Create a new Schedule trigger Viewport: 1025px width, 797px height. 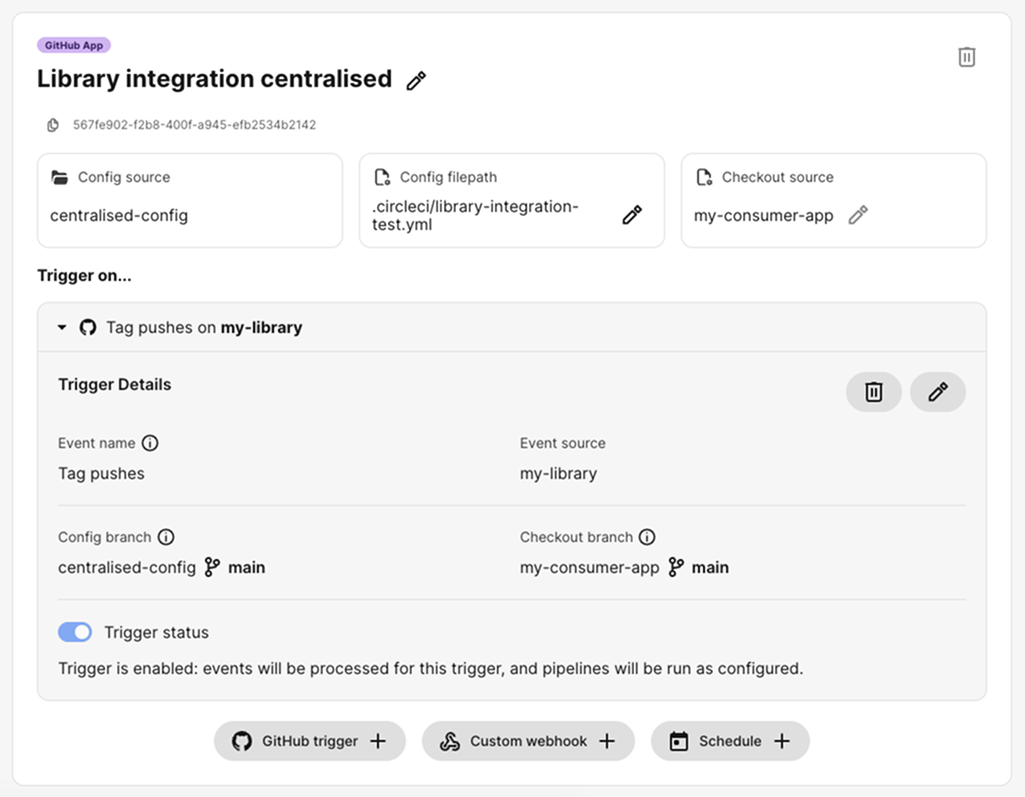click(730, 741)
